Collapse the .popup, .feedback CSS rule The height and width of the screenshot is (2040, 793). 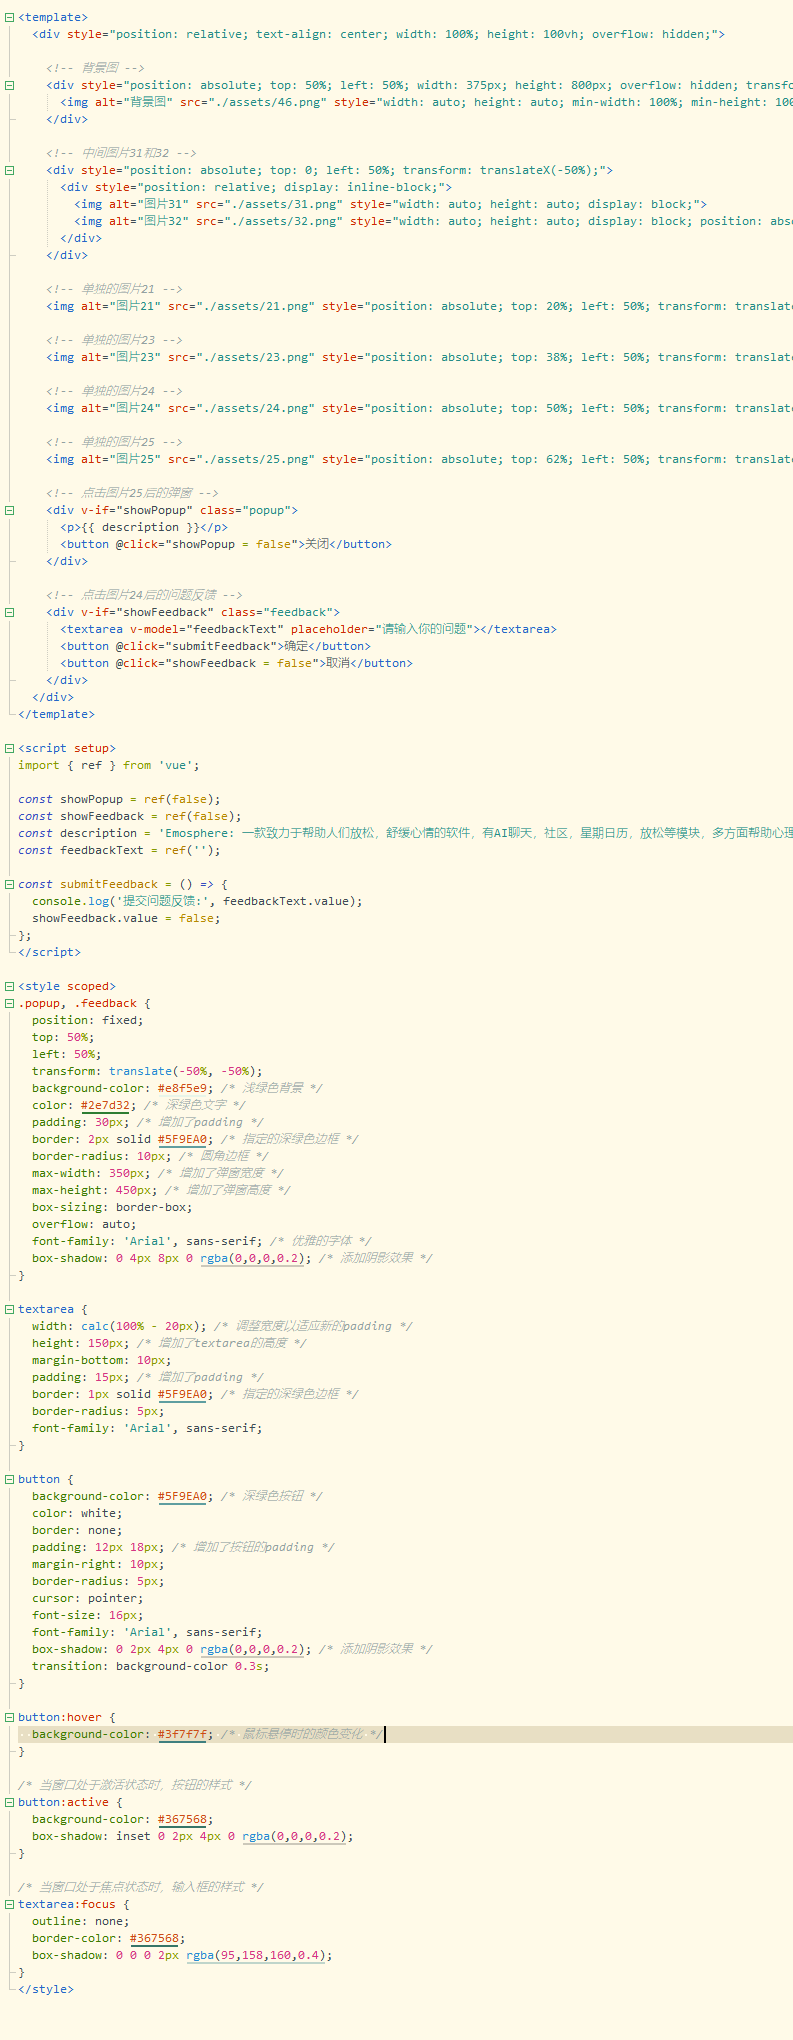click(9, 1003)
